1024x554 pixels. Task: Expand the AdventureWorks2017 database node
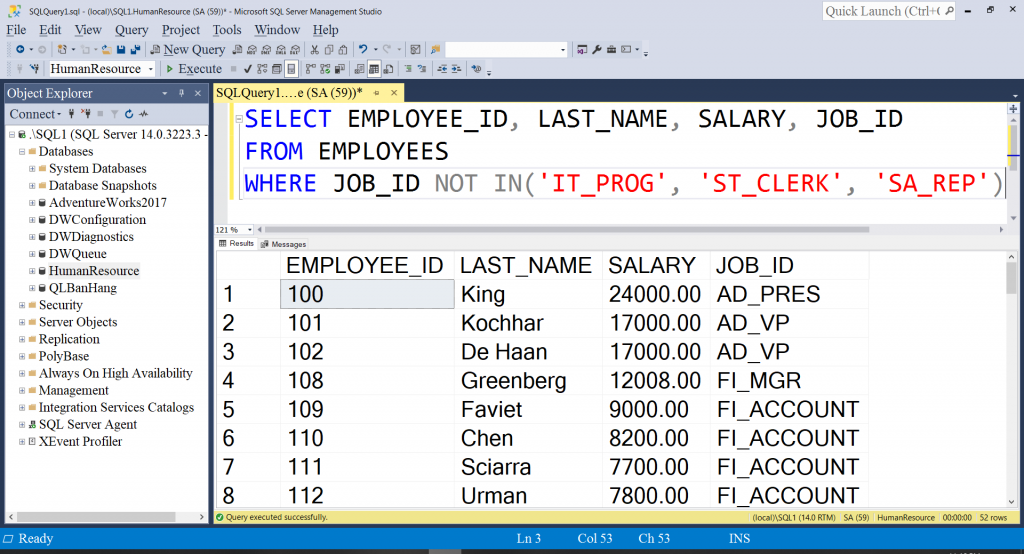coord(31,203)
